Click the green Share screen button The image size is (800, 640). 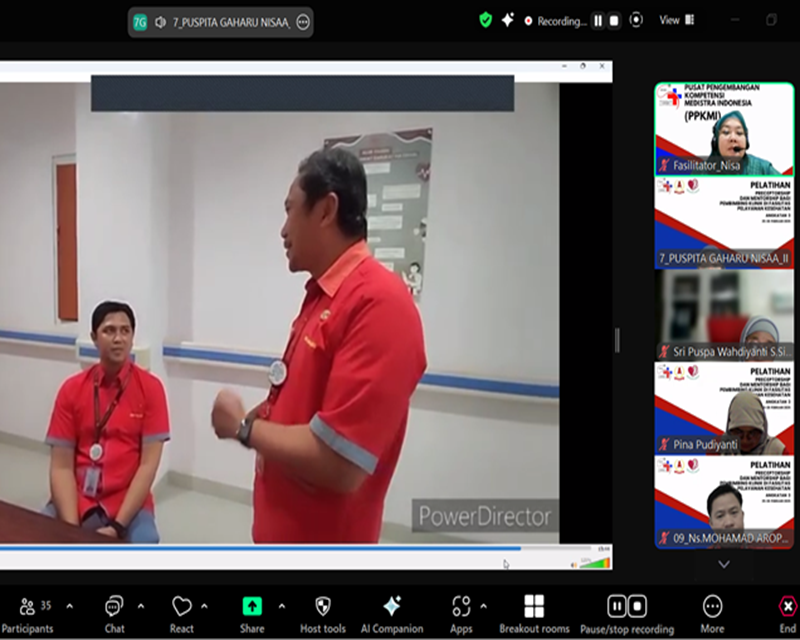pyautogui.click(x=252, y=611)
